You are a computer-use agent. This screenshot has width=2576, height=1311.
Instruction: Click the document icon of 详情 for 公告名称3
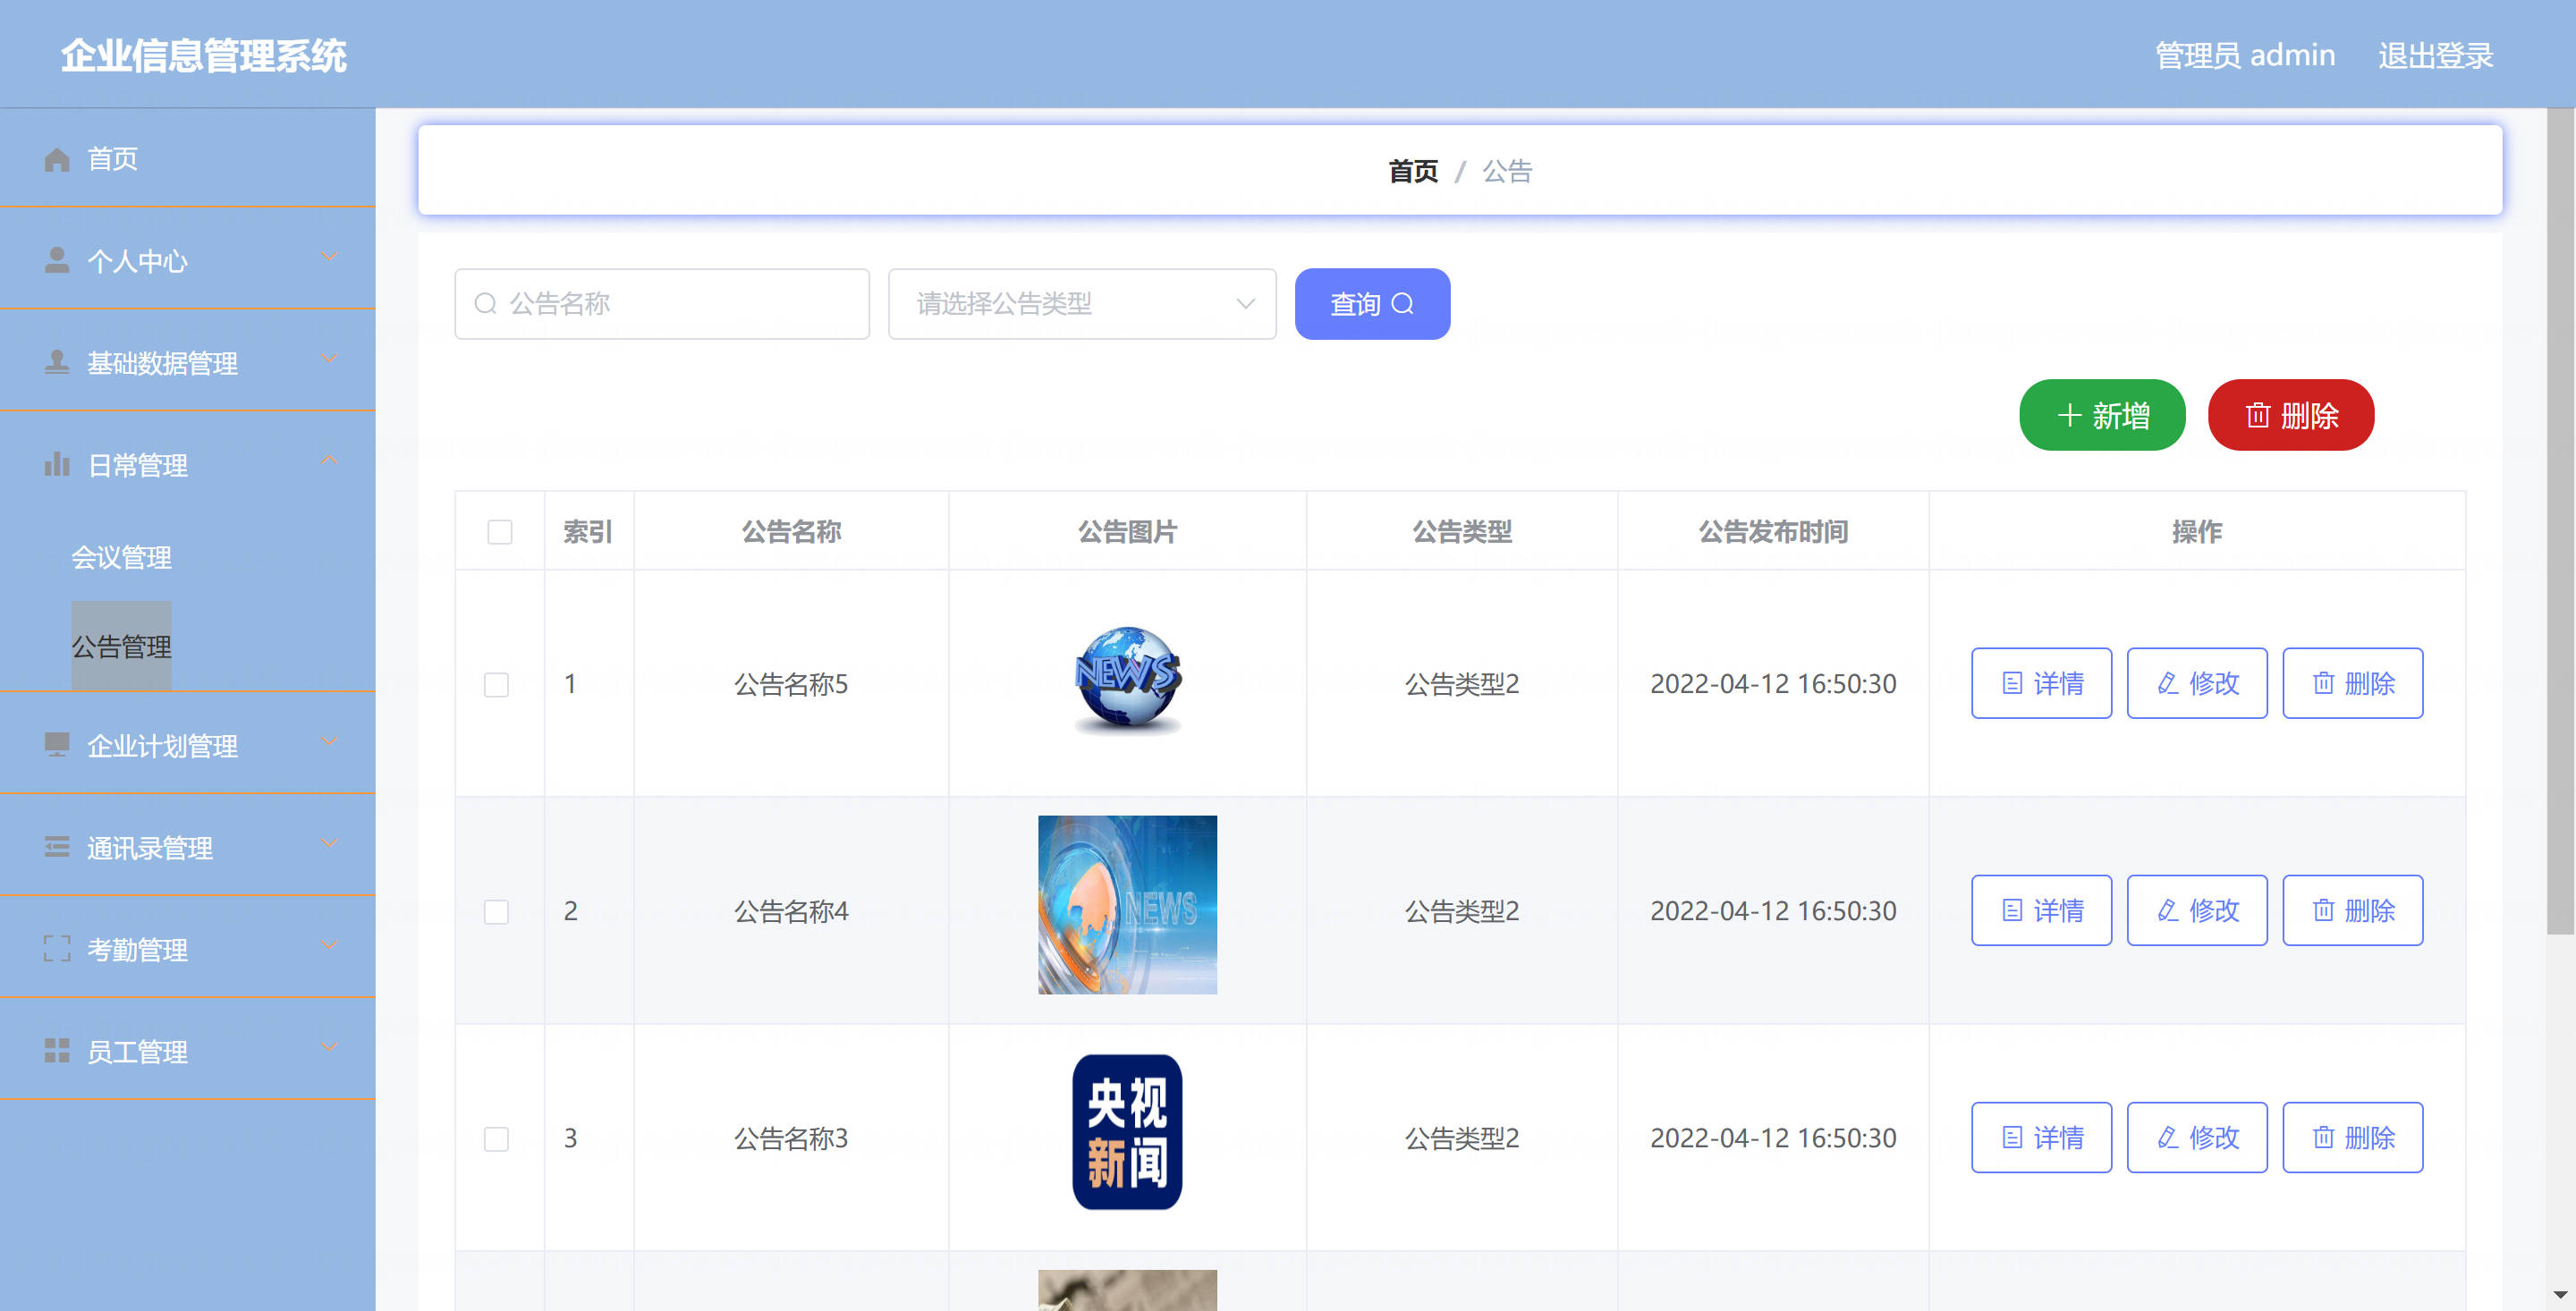tap(2013, 1137)
